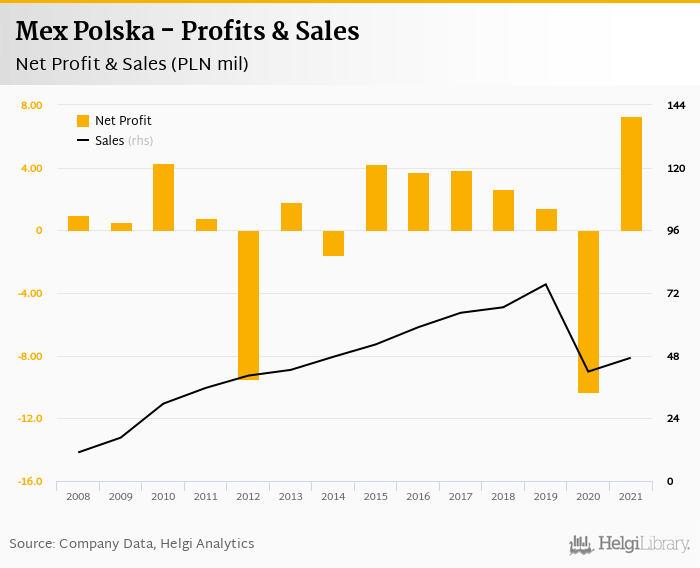Screen dimensions: 700x568
Task: Click the 2015 Net Profit bar
Action: tap(376, 198)
